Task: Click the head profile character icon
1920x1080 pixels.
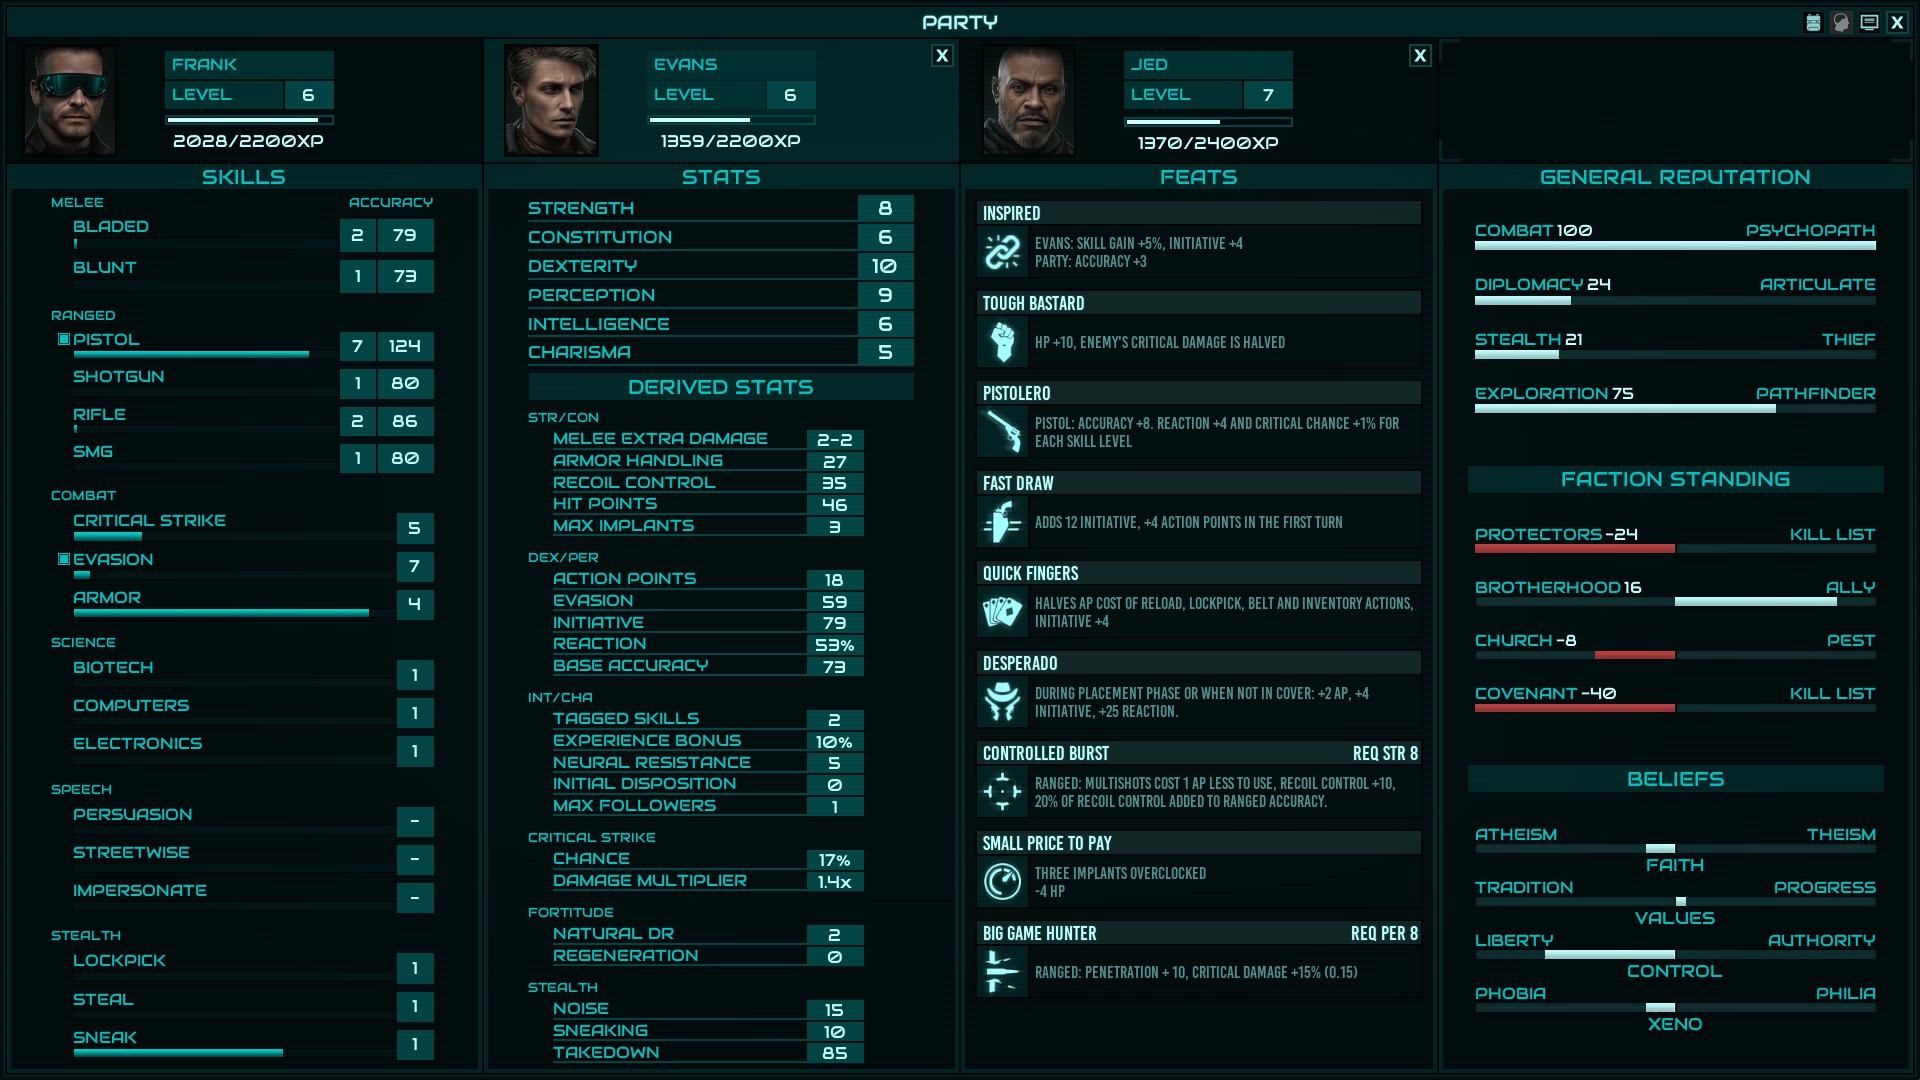Action: point(1841,22)
